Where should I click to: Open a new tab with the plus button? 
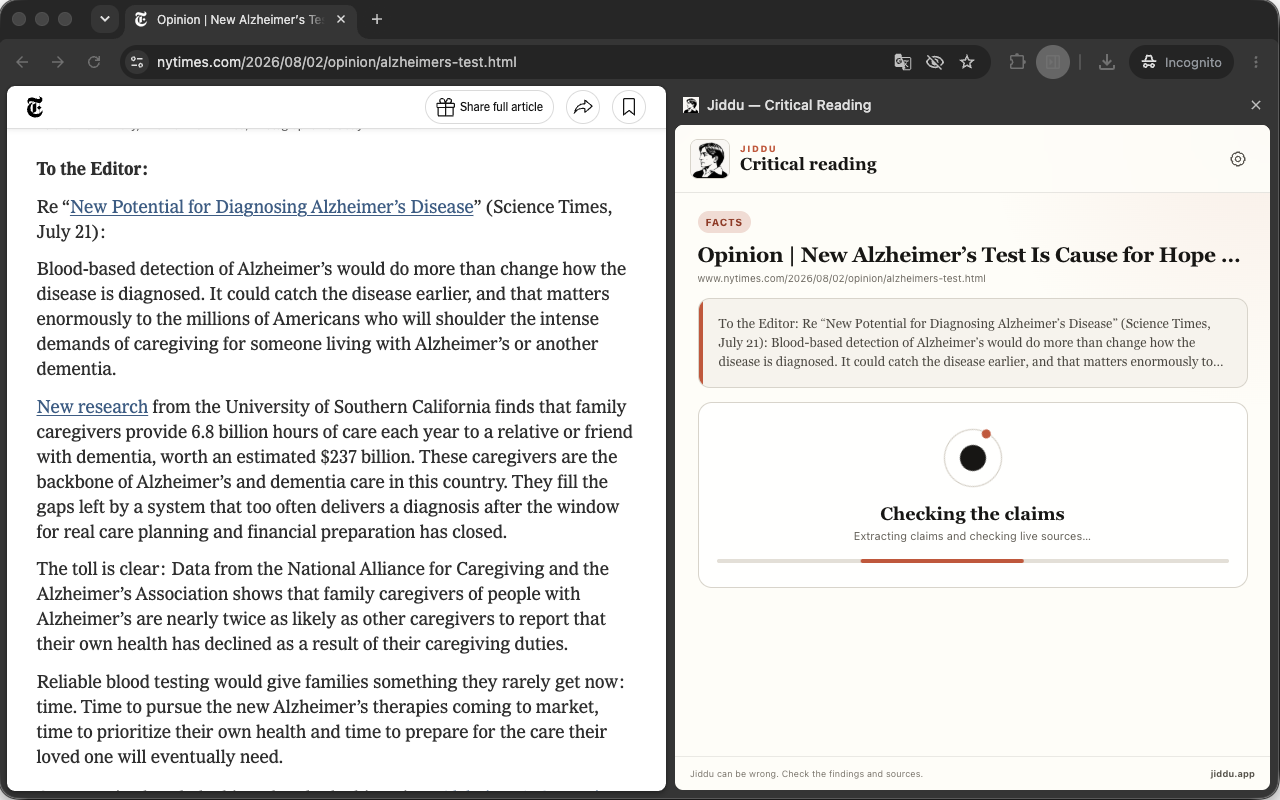(377, 19)
